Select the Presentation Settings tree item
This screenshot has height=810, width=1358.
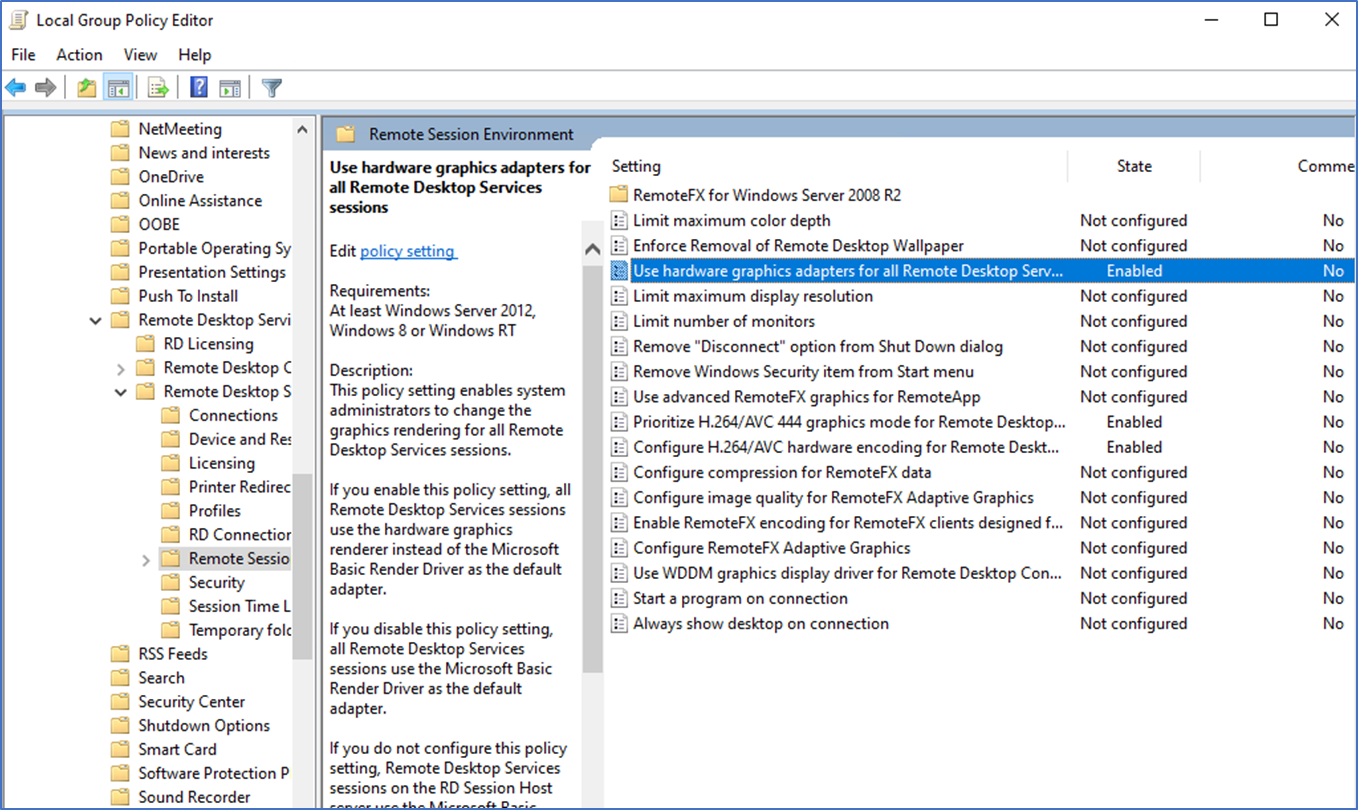[212, 273]
